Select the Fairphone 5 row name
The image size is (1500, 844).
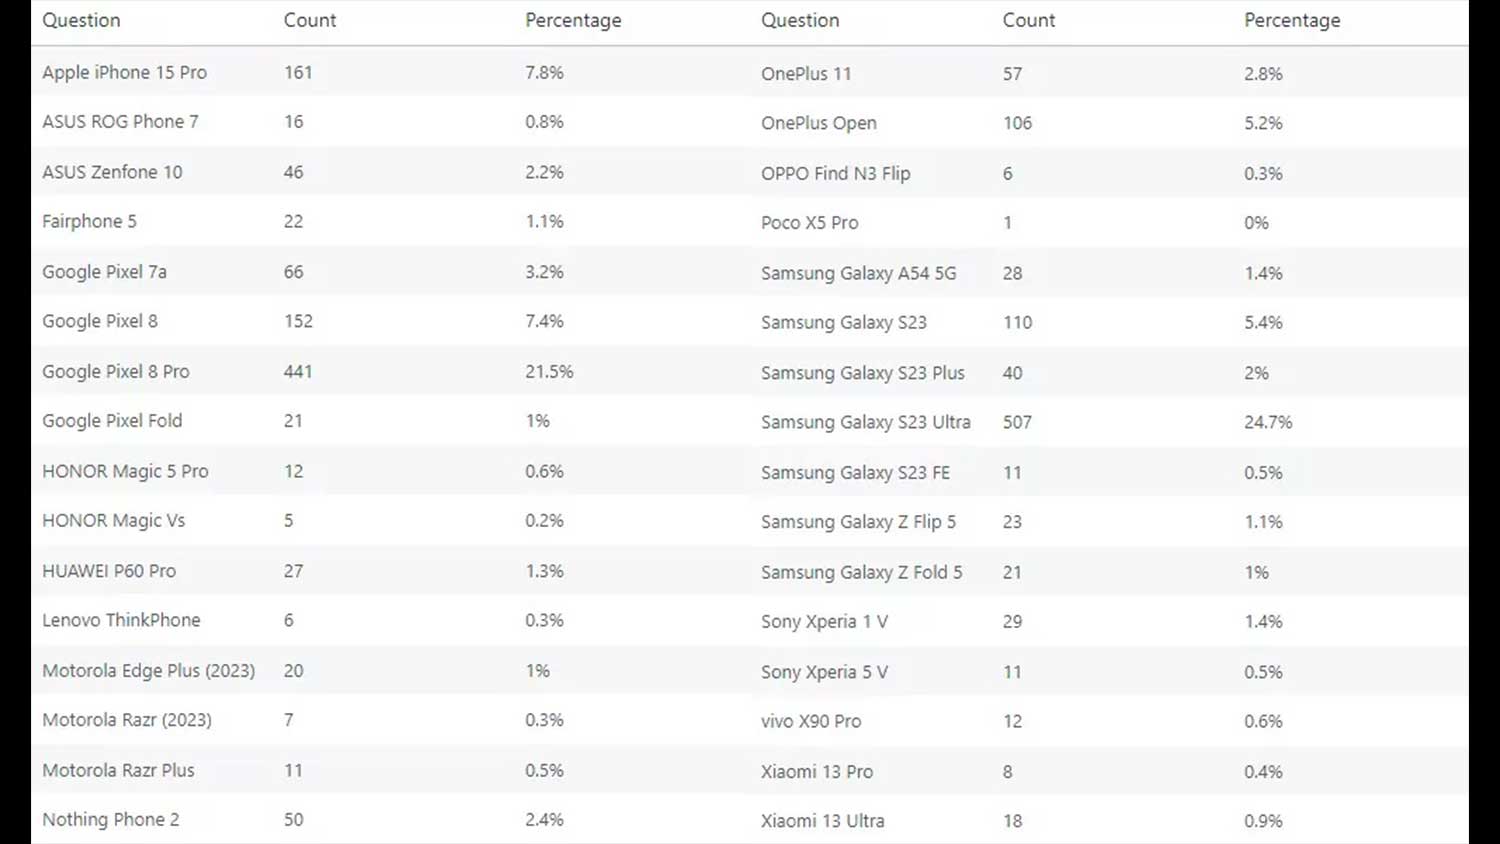(x=89, y=221)
